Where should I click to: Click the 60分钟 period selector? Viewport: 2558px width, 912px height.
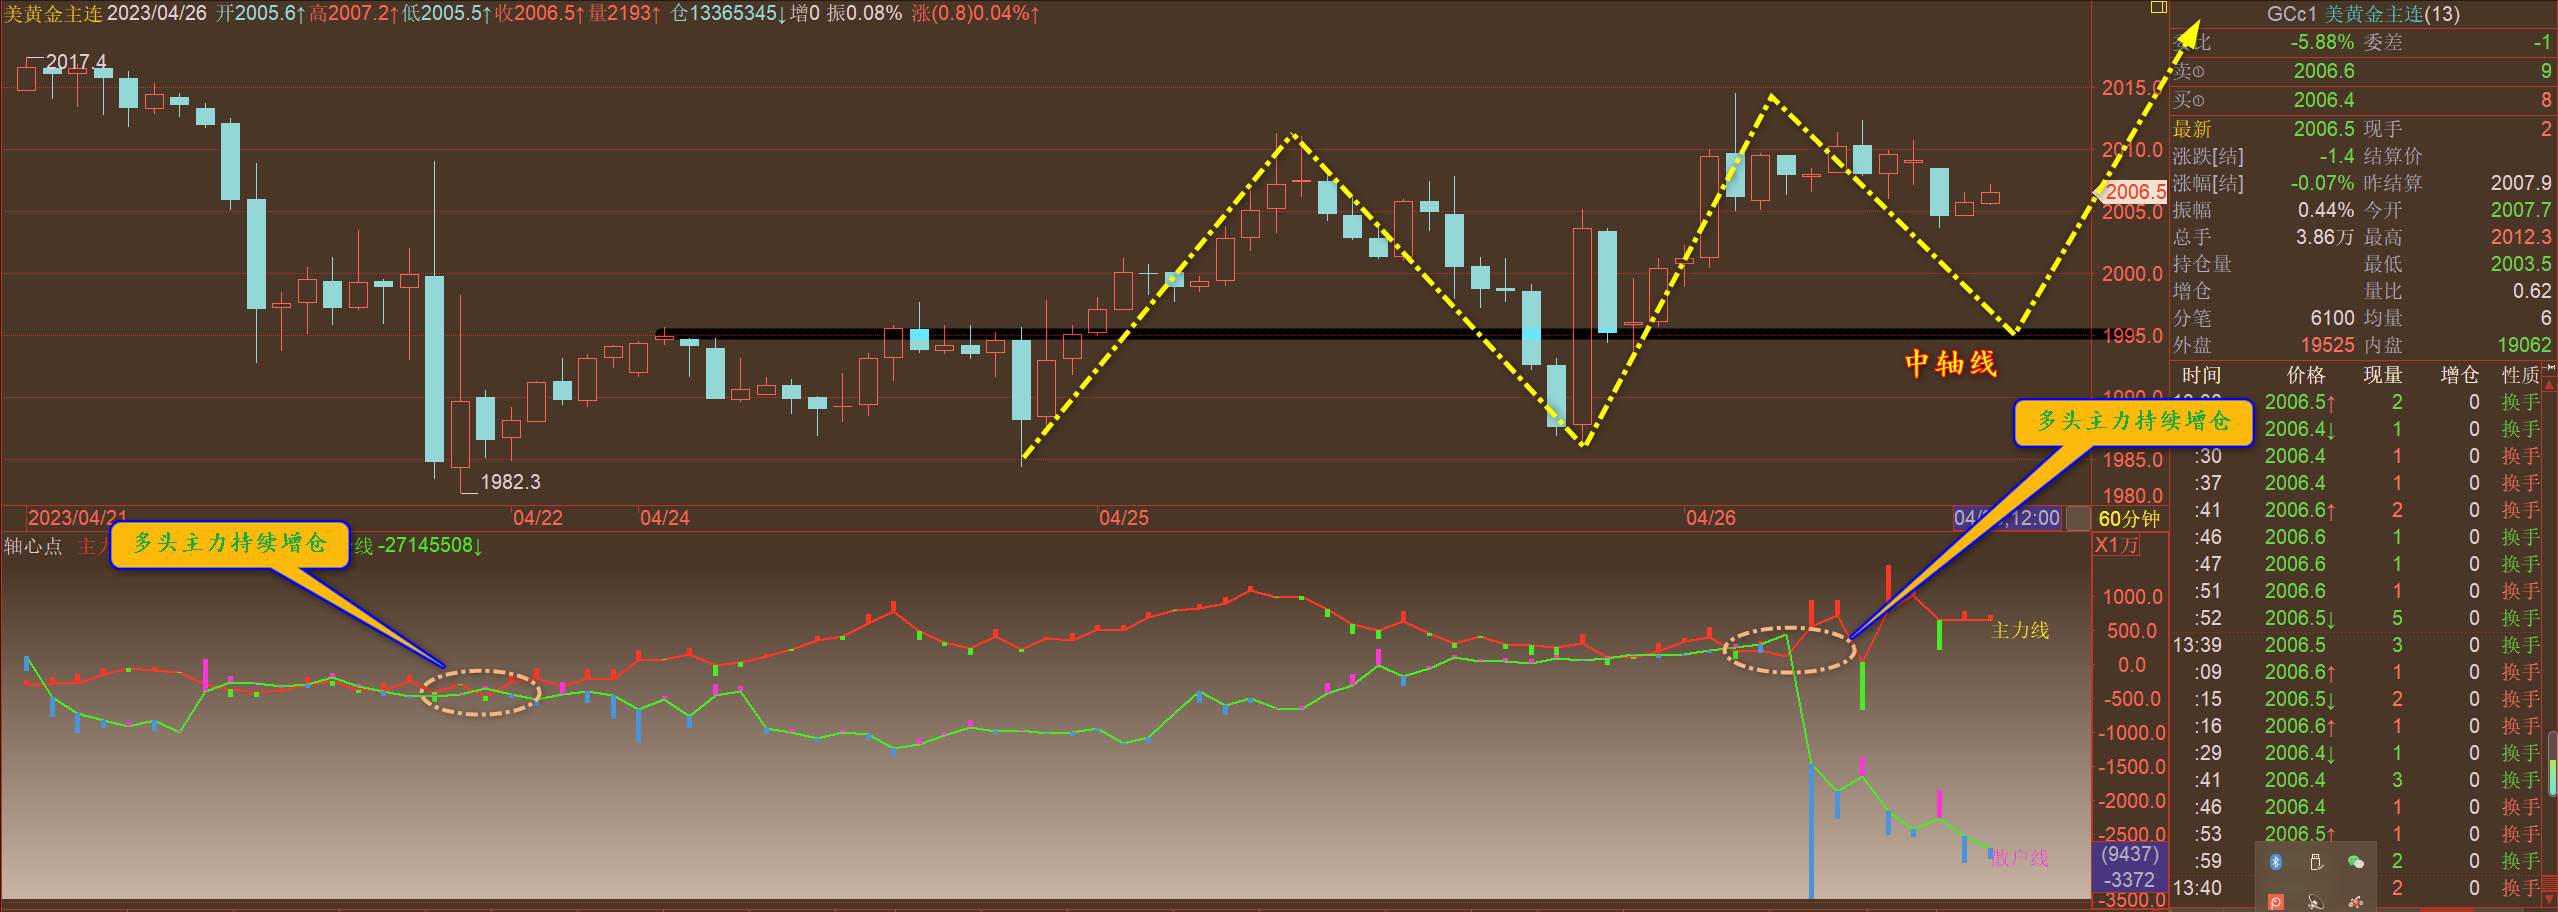click(x=2129, y=518)
